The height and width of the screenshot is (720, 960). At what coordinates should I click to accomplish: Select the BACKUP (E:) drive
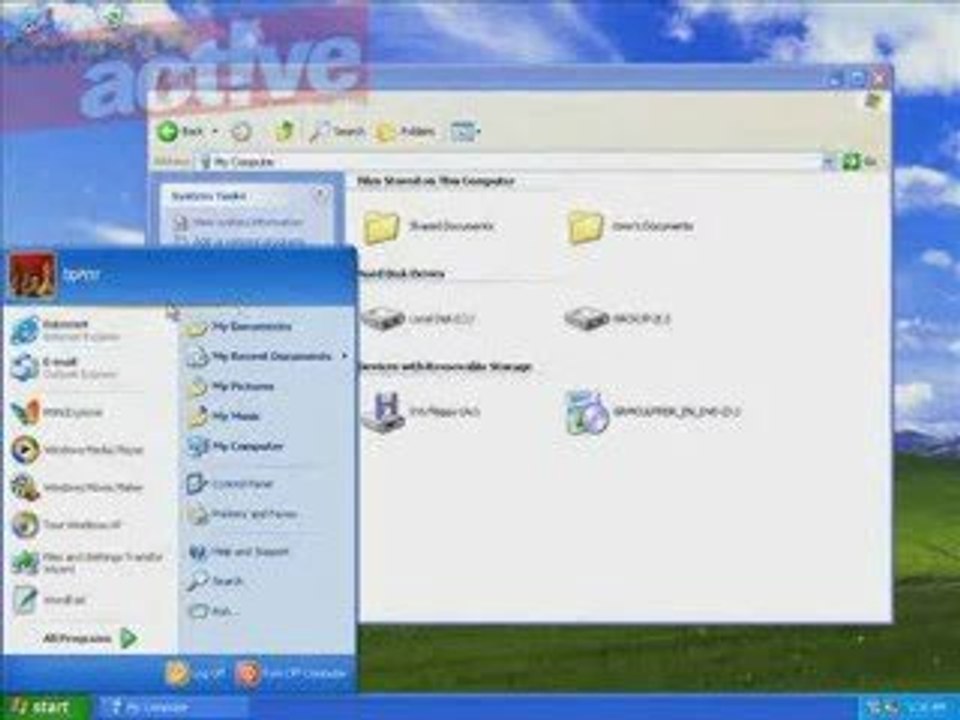coord(617,318)
